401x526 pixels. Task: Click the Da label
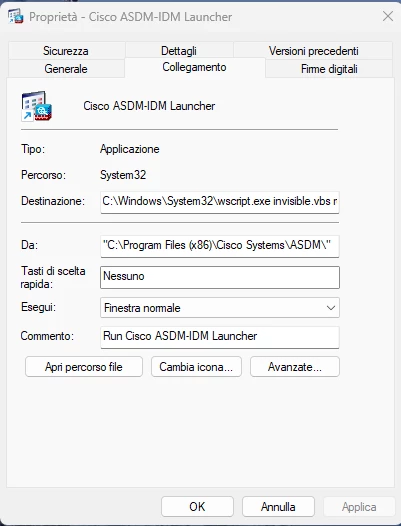click(x=30, y=245)
